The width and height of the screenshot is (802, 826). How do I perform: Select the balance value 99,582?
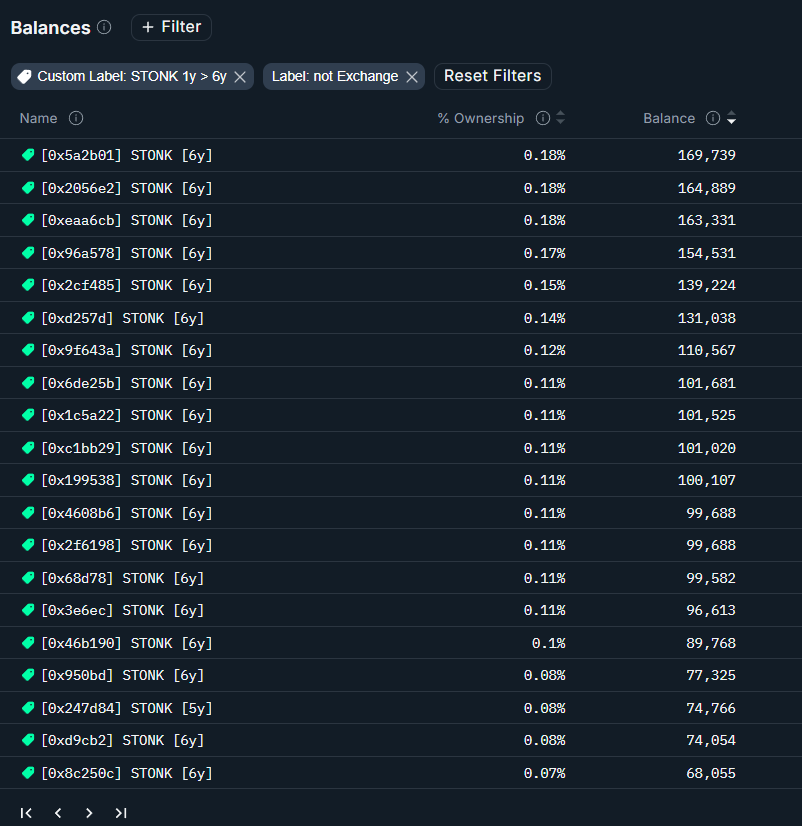(x=711, y=578)
